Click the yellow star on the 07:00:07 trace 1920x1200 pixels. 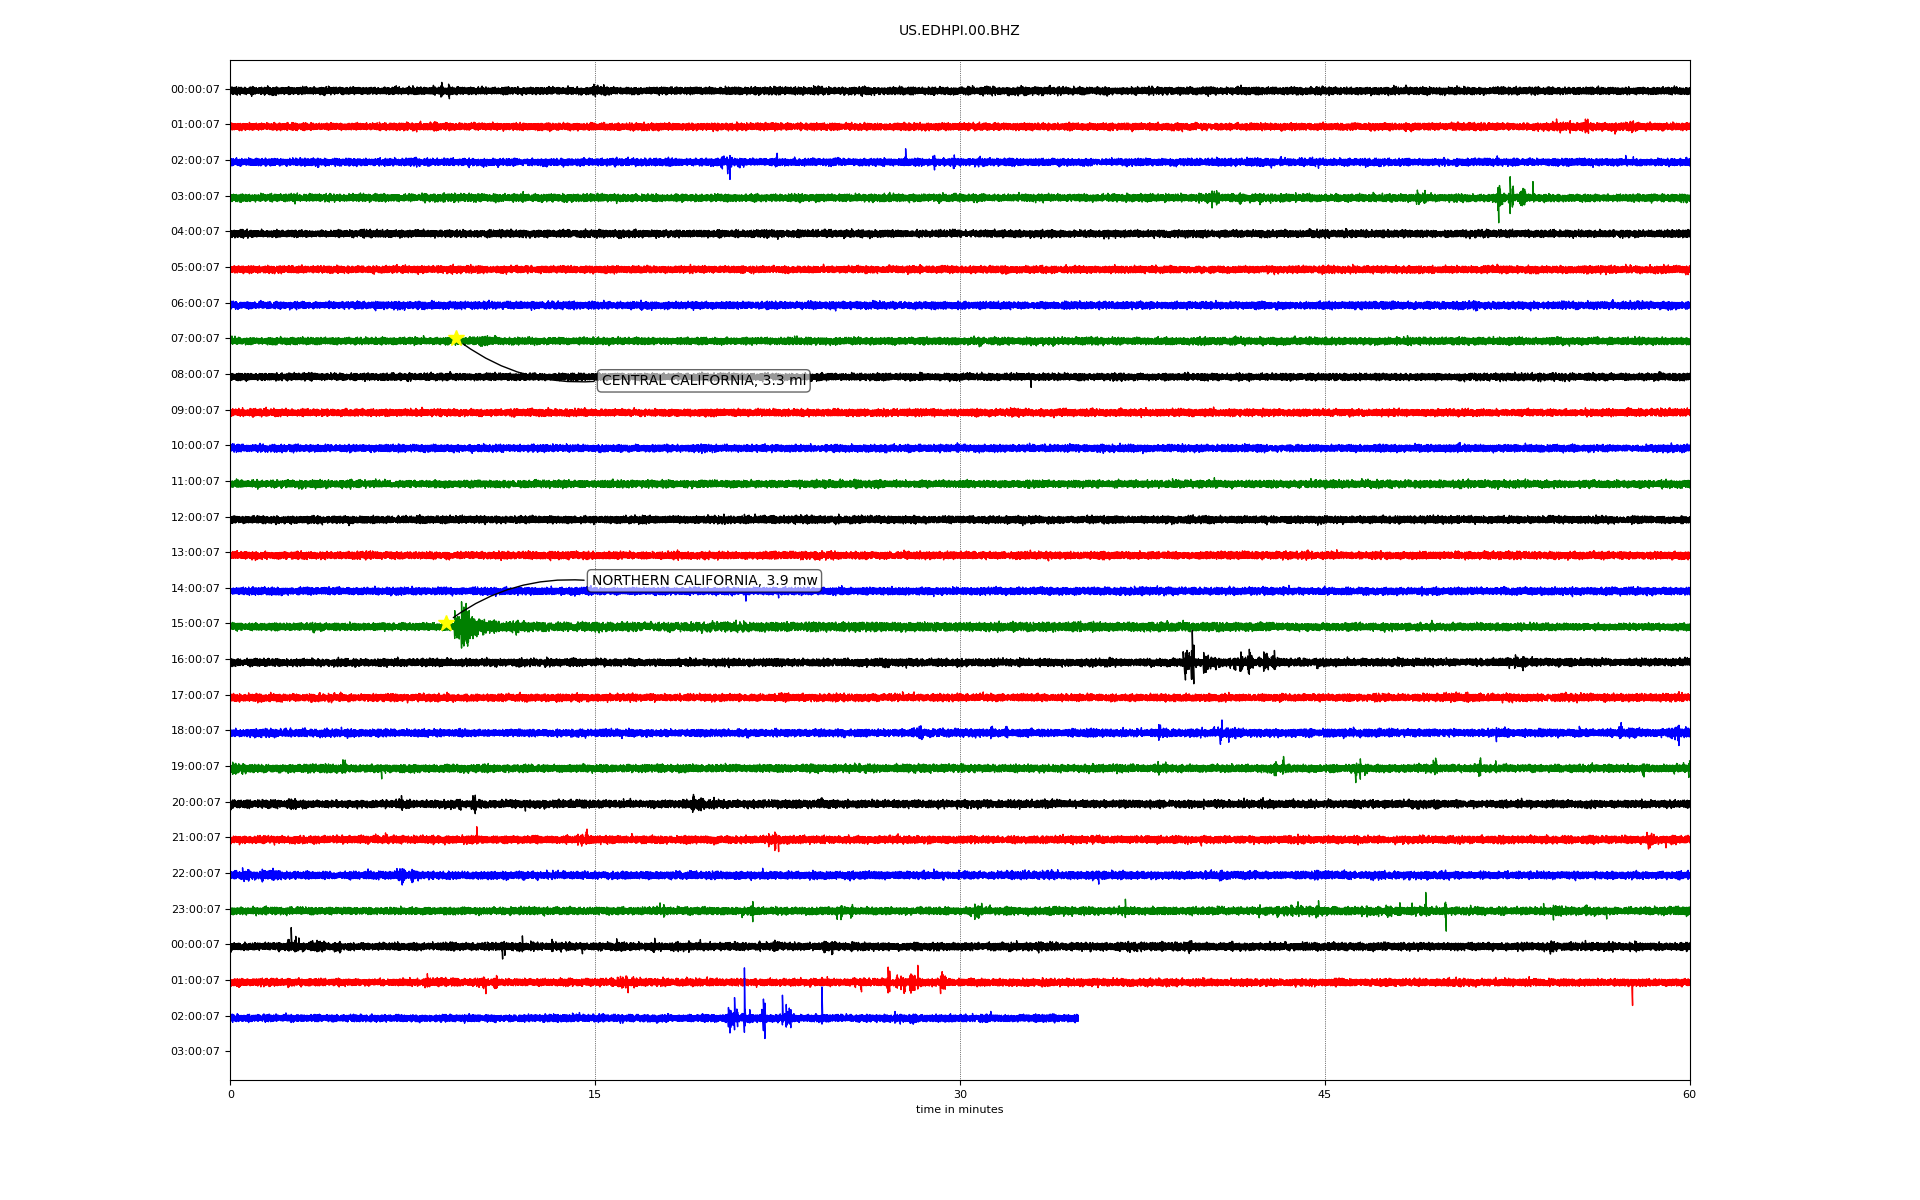coord(456,338)
